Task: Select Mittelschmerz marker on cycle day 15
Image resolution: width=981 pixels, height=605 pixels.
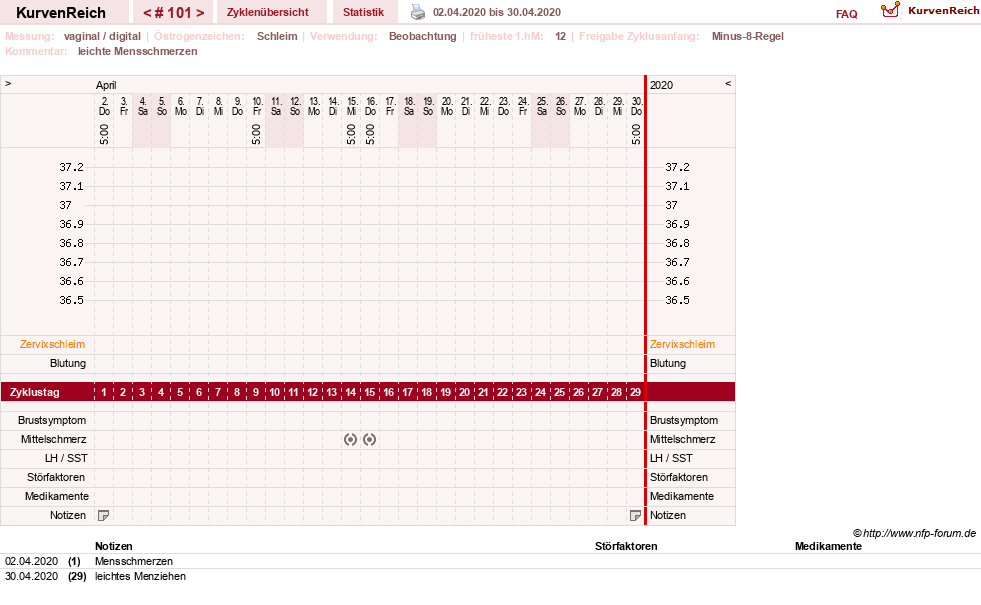Action: [370, 440]
